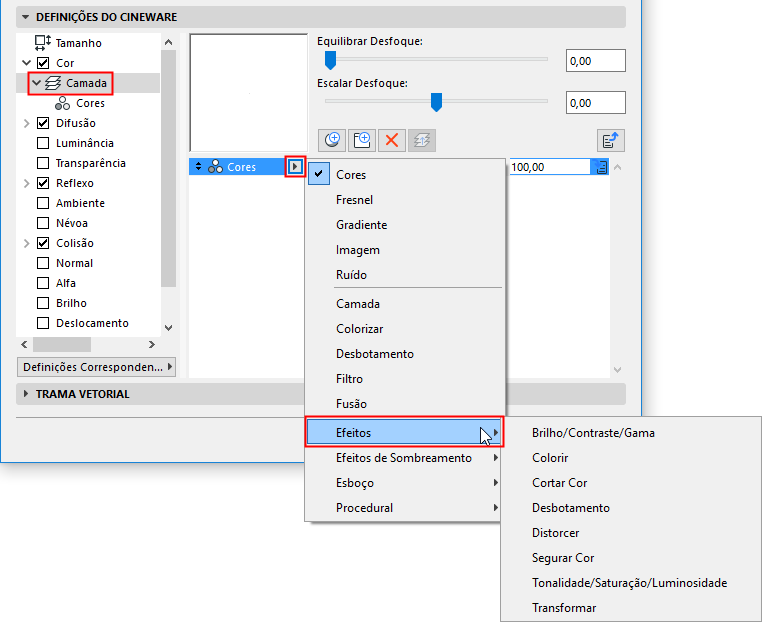Screen dimensions: 762x622
Task: Select Fresnel from the shader menu
Action: [405, 200]
